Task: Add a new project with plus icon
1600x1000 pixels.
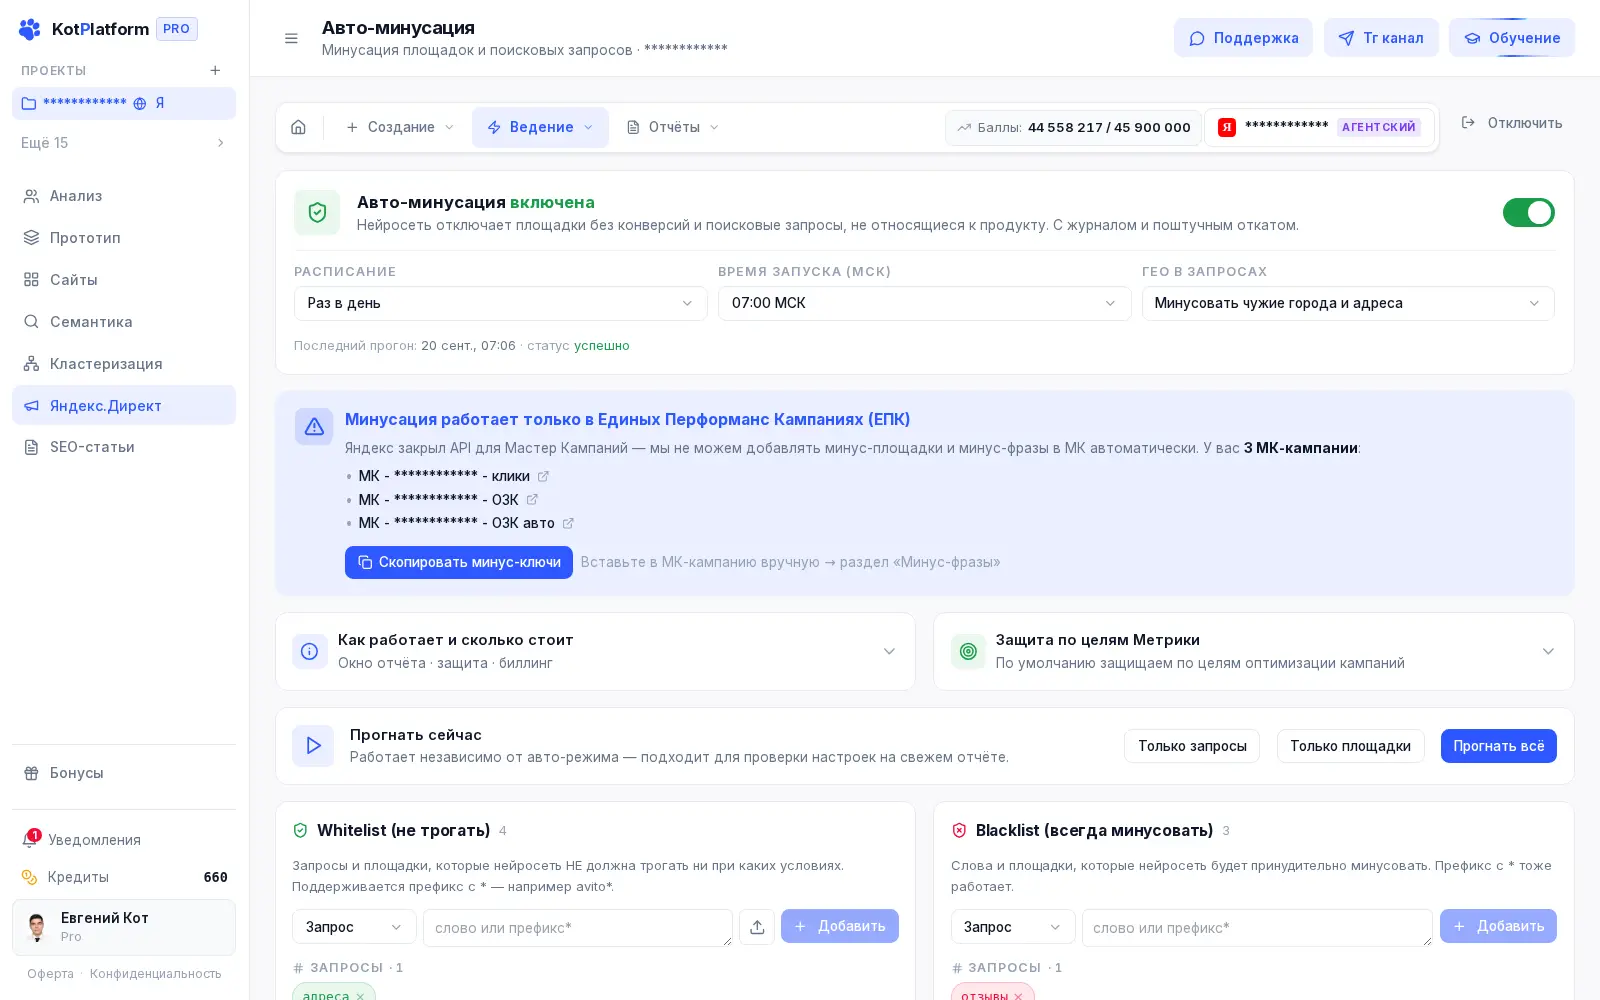Action: [x=215, y=70]
